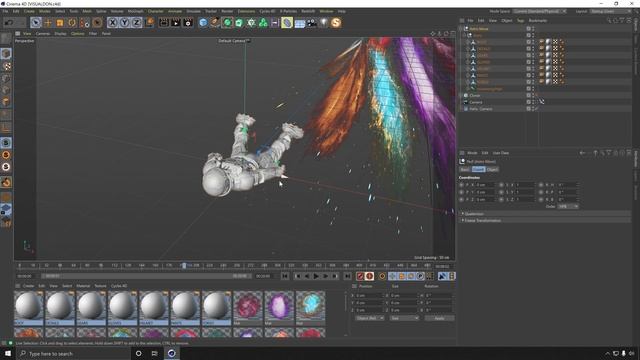
Task: Open the rotation Order dropdown
Action: pyautogui.click(x=568, y=207)
